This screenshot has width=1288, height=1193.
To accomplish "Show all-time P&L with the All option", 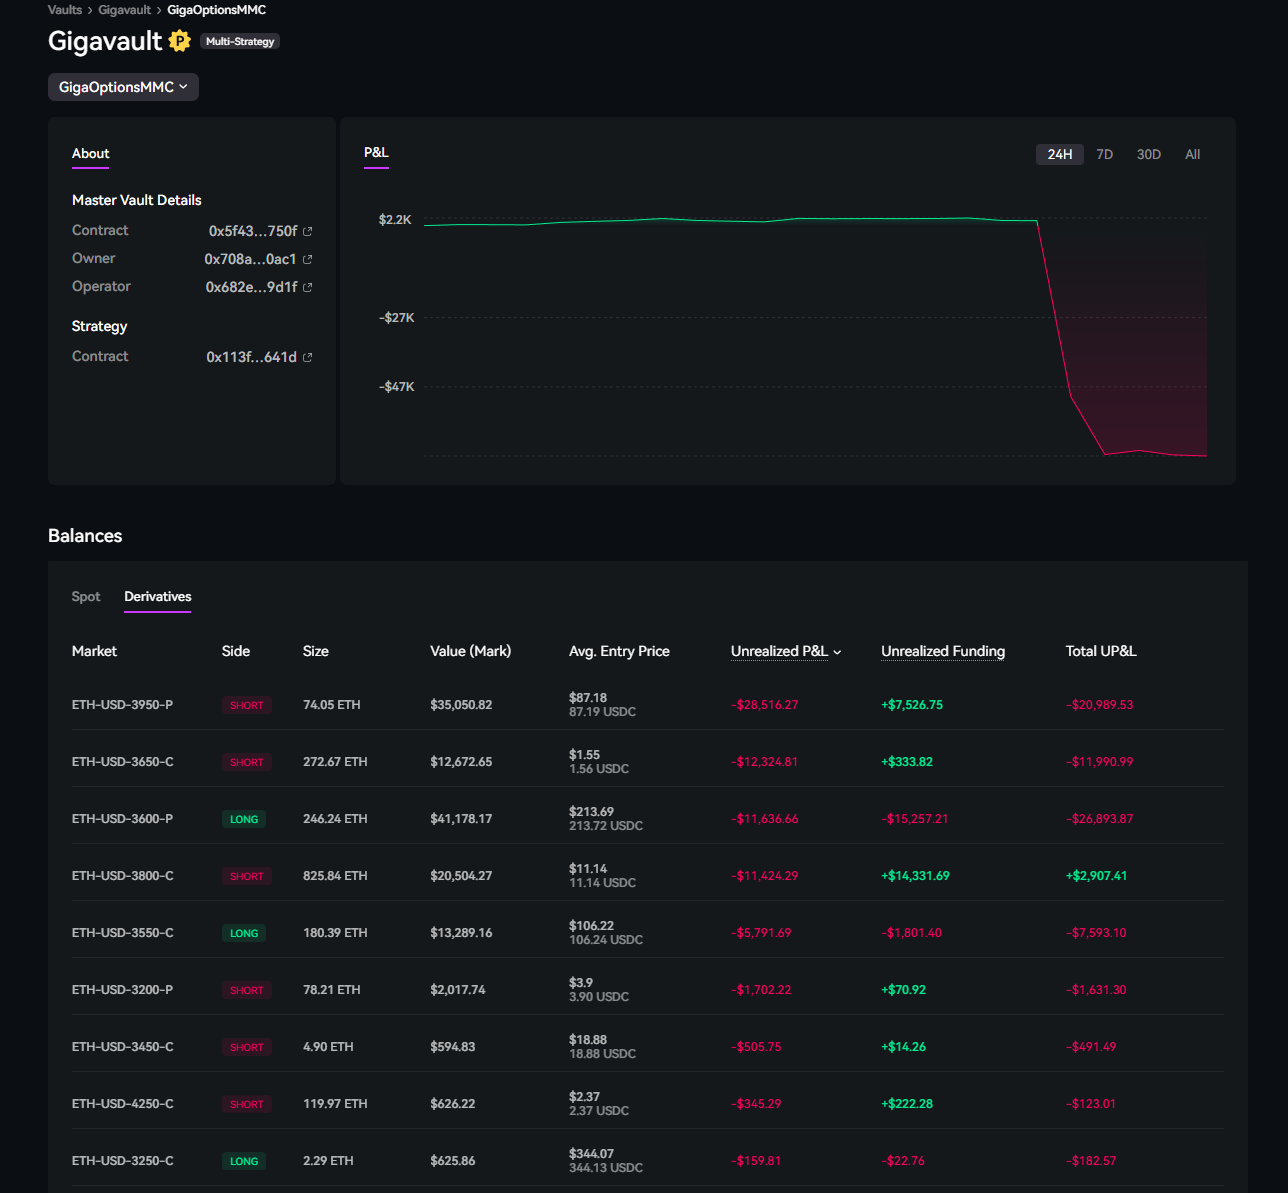I will (1192, 154).
